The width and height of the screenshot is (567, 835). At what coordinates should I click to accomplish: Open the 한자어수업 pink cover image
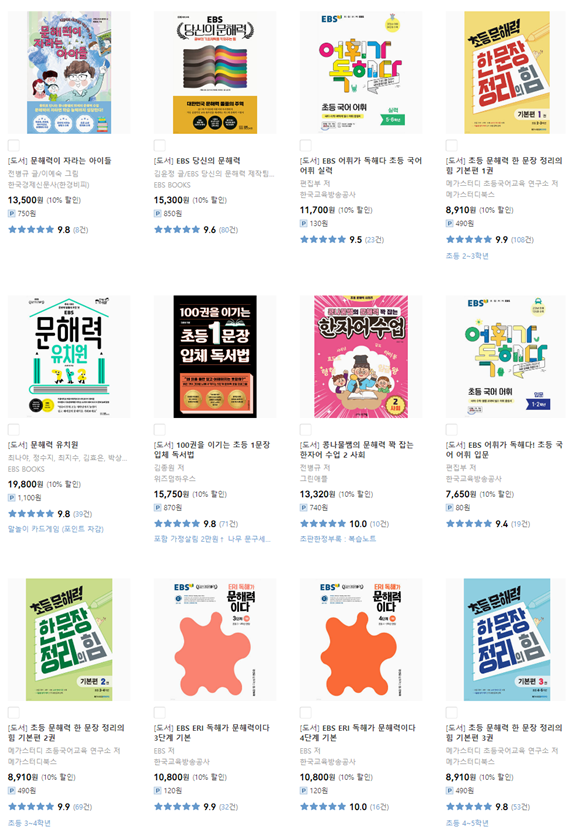click(361, 356)
